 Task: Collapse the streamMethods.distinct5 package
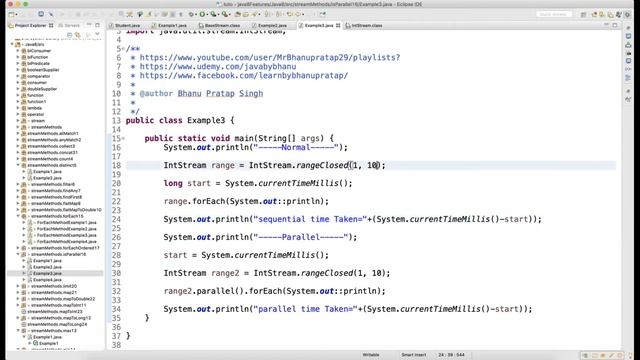pyautogui.click(x=18, y=165)
